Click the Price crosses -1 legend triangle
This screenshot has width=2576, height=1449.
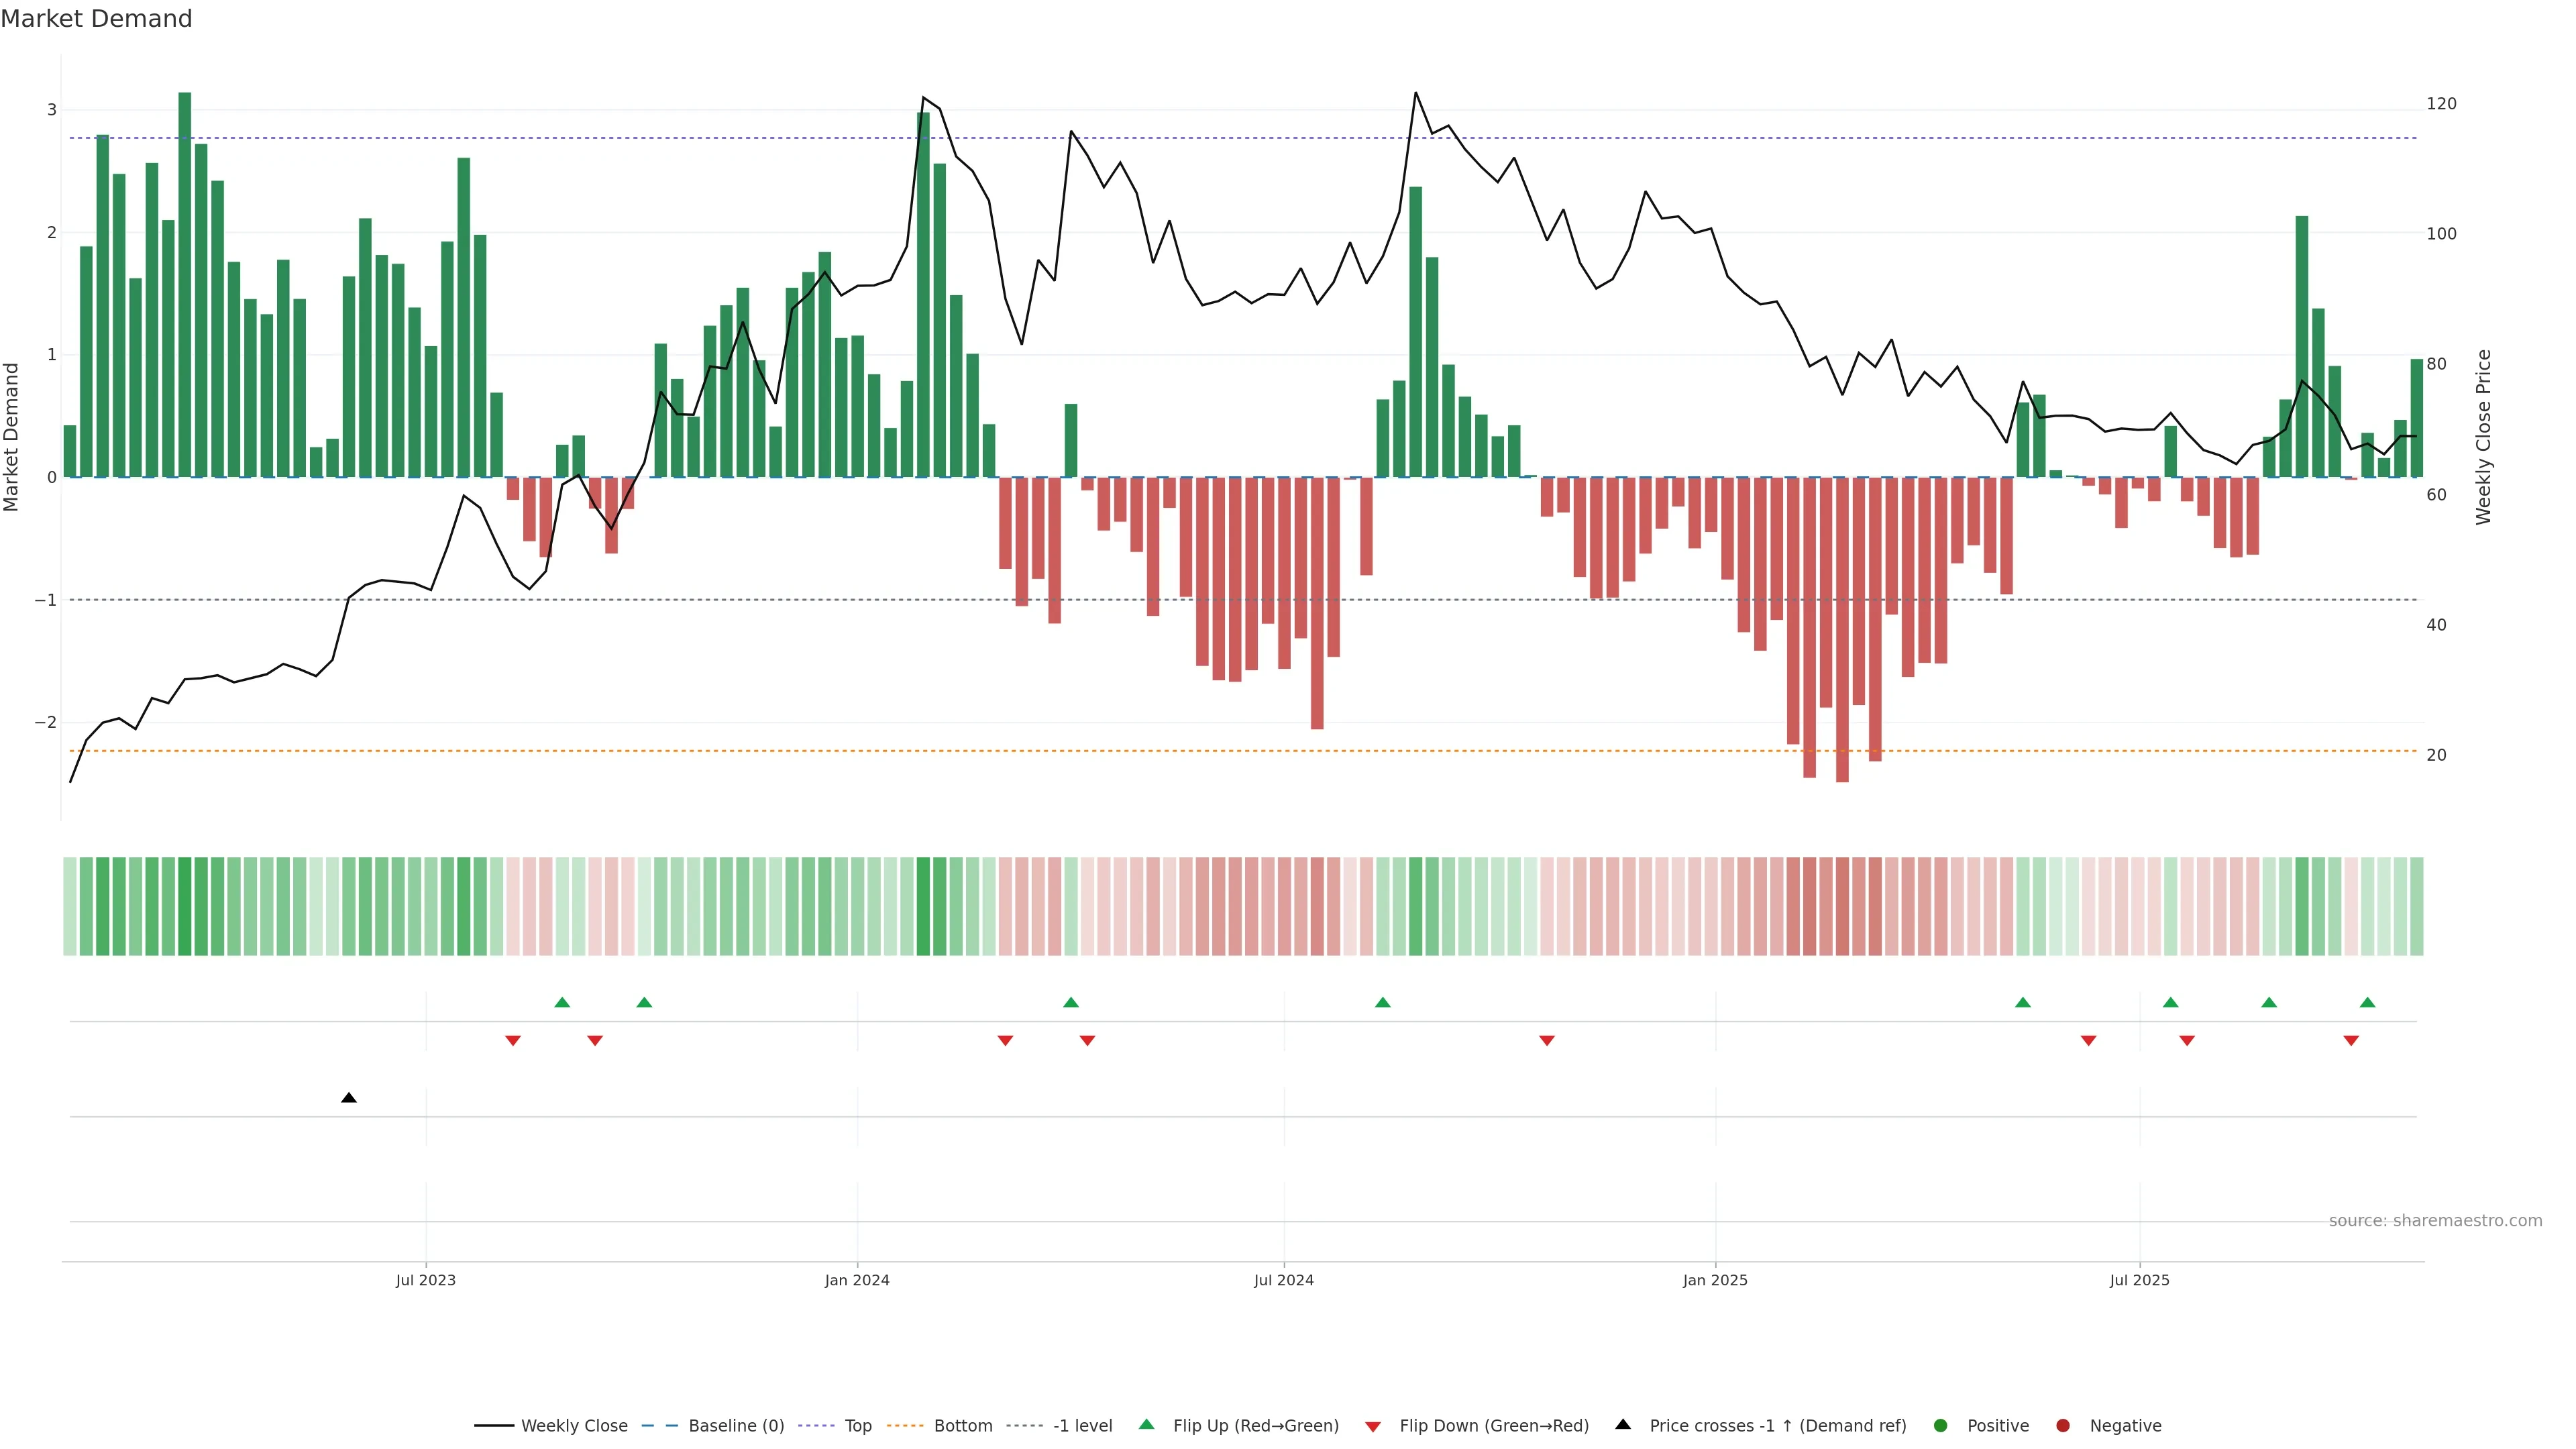pos(1622,1425)
